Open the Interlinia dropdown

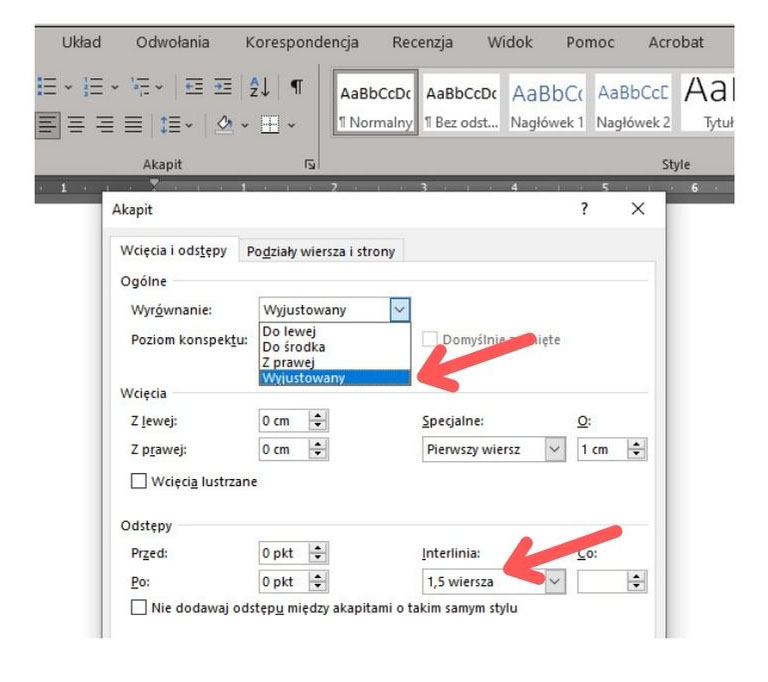click(x=555, y=581)
